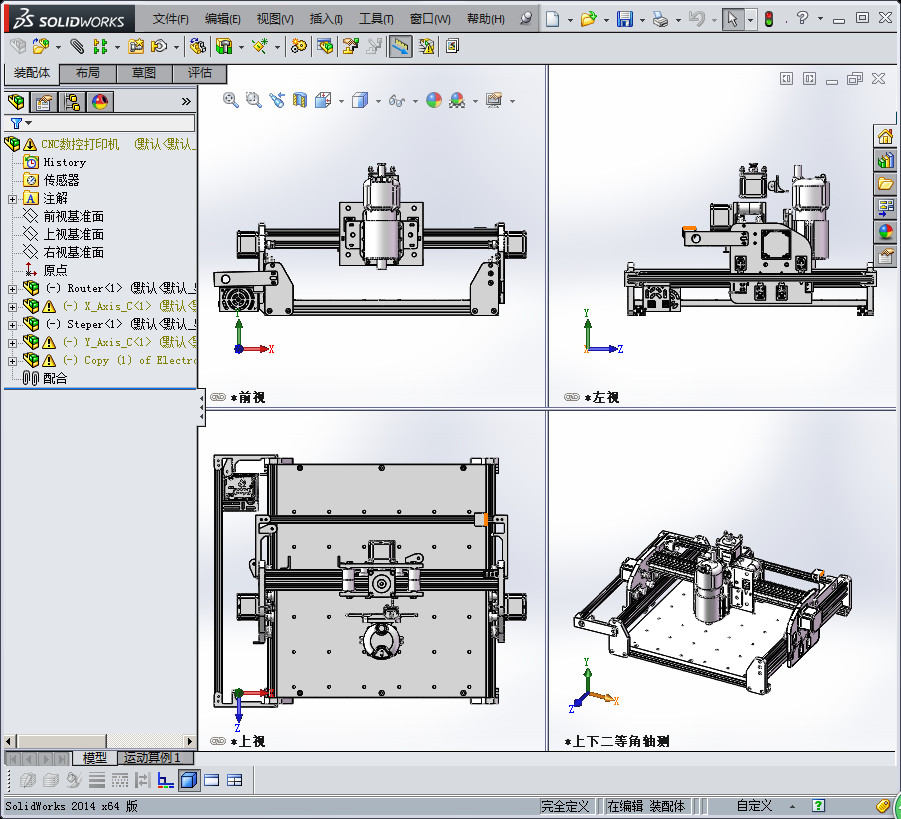901x819 pixels.
Task: Select 前视基准面 in feature tree
Action: [74, 217]
